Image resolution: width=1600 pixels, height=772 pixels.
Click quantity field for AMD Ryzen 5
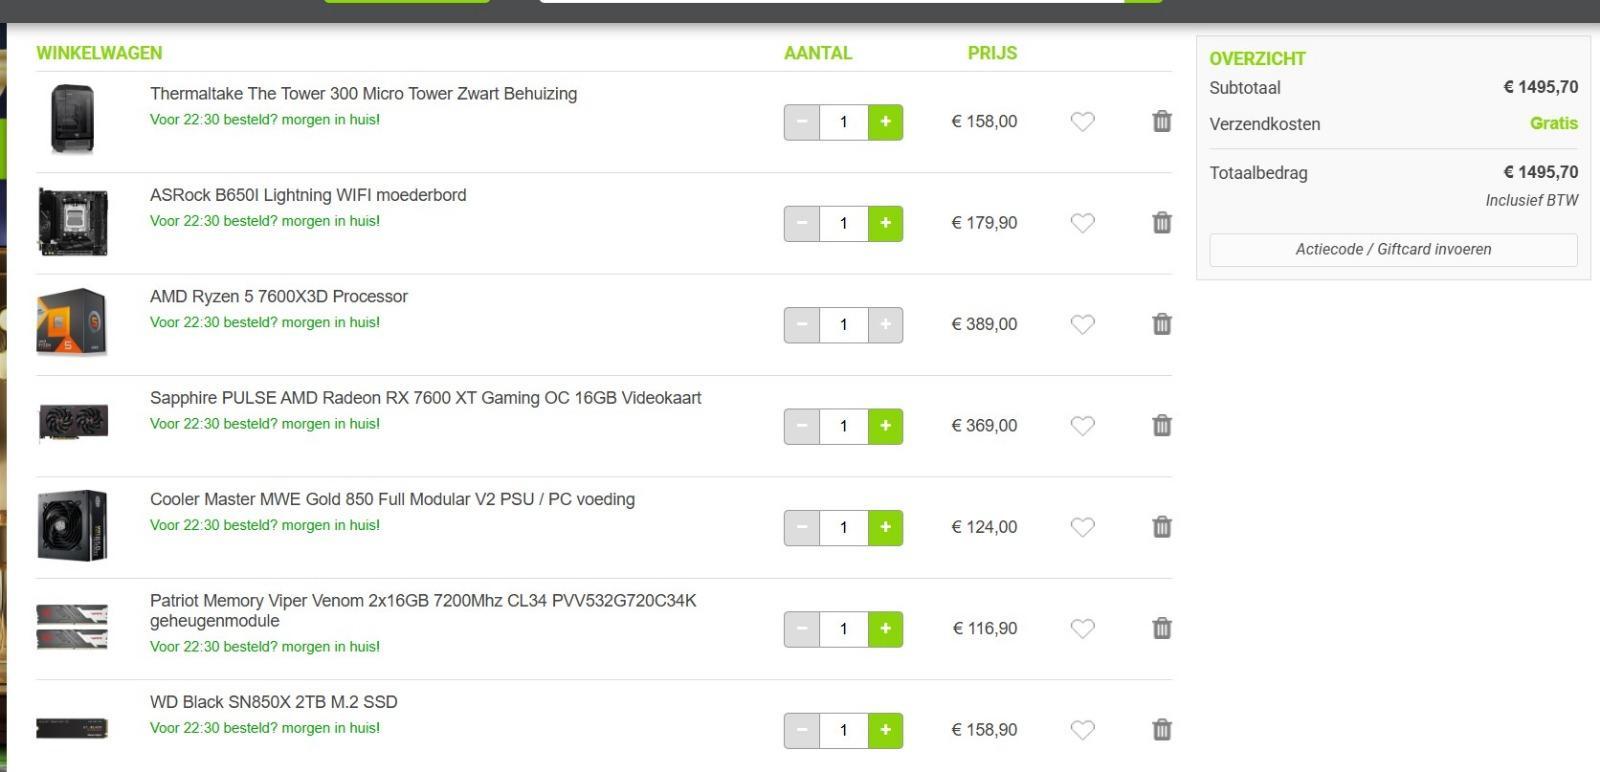[844, 325]
